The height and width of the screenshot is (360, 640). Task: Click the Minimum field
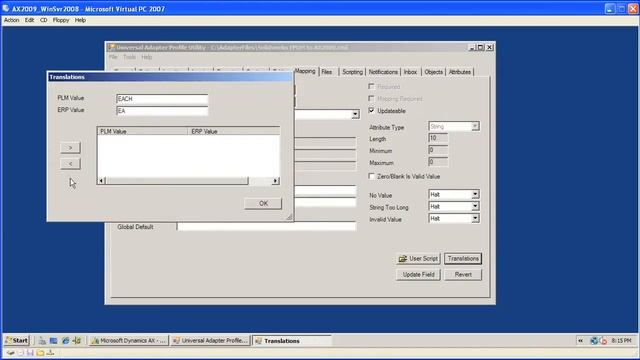438,150
